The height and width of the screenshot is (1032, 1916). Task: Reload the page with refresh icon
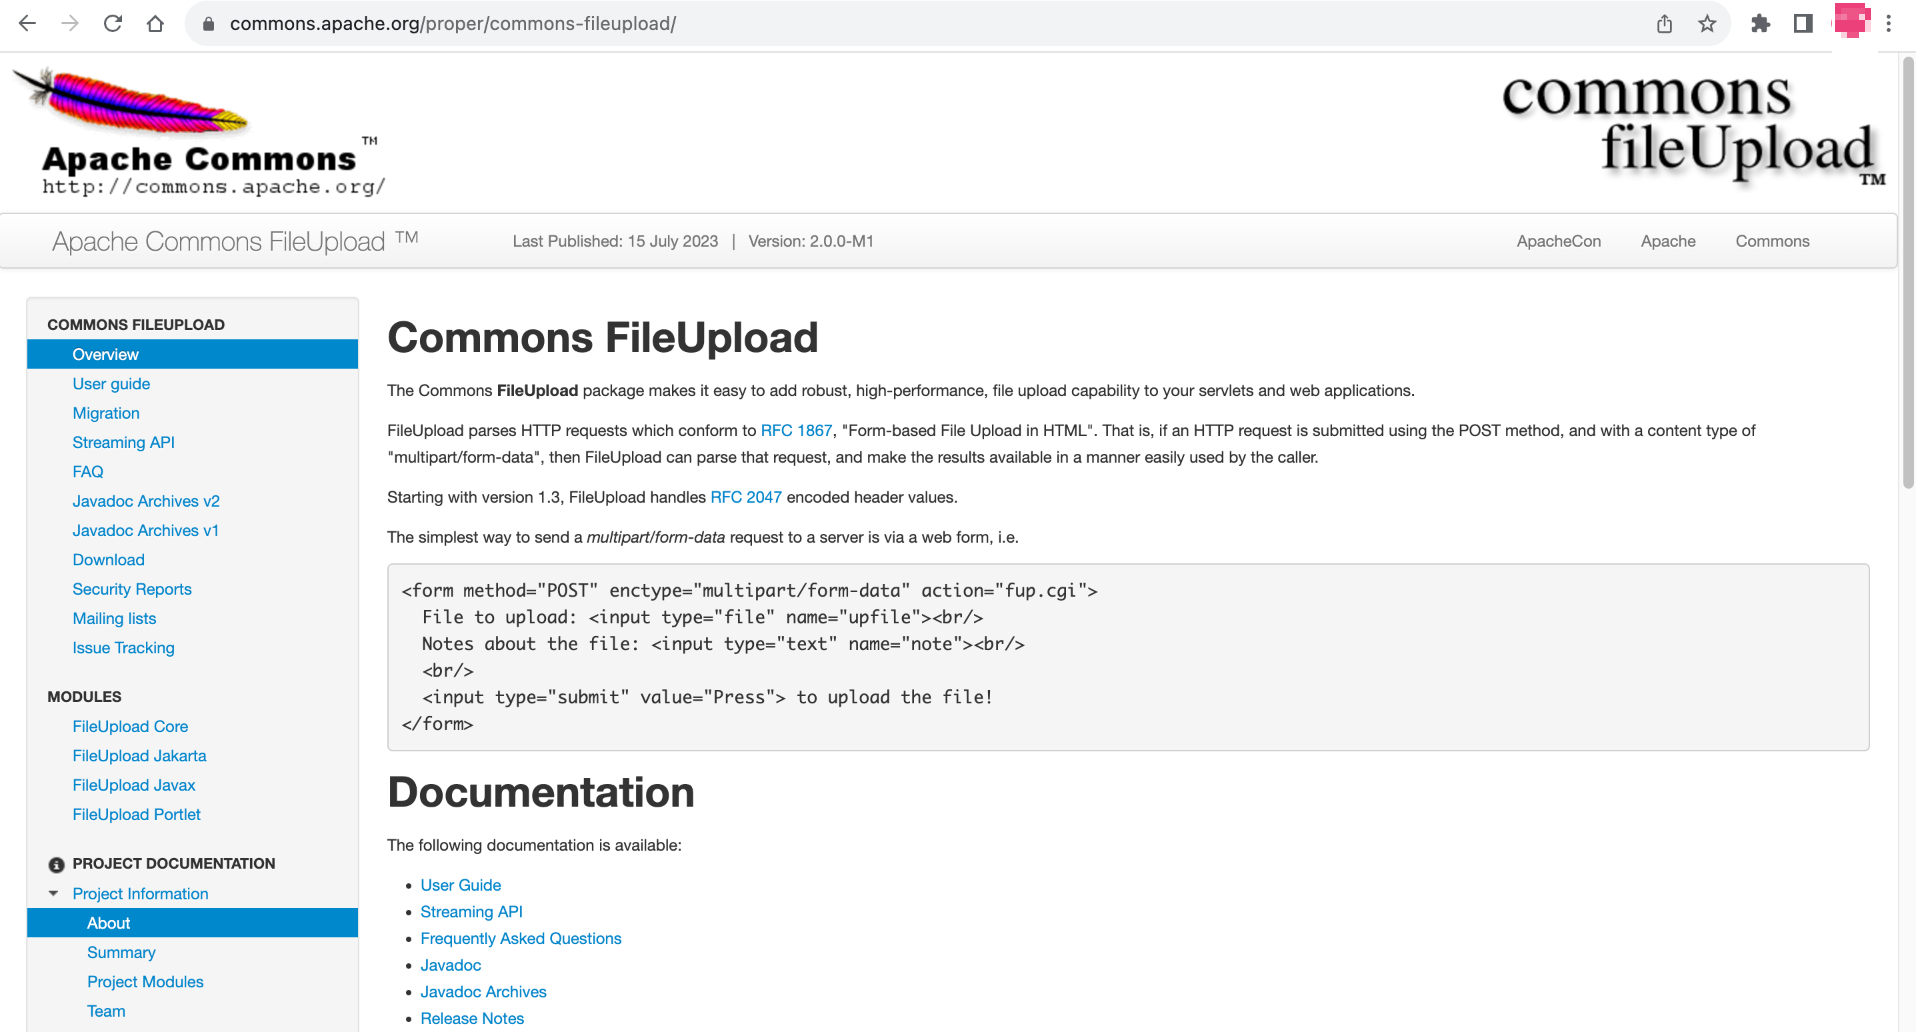(113, 23)
